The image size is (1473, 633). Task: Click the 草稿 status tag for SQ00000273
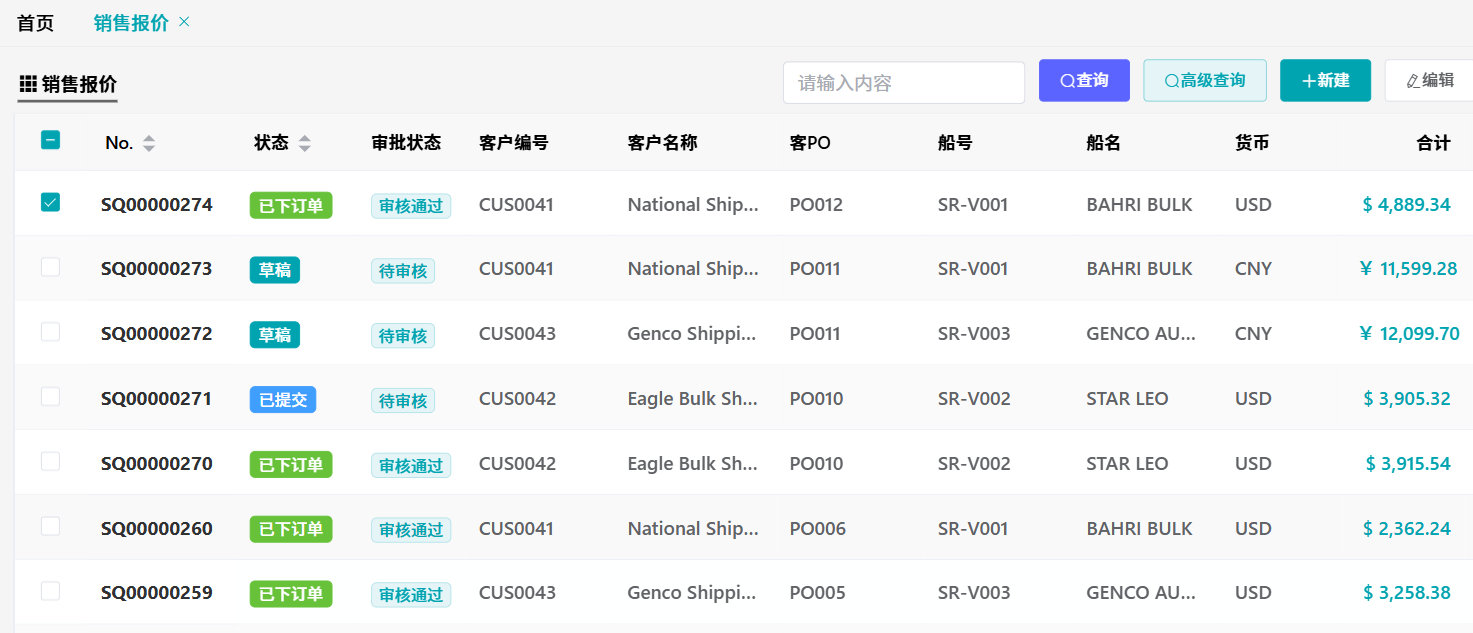point(274,270)
